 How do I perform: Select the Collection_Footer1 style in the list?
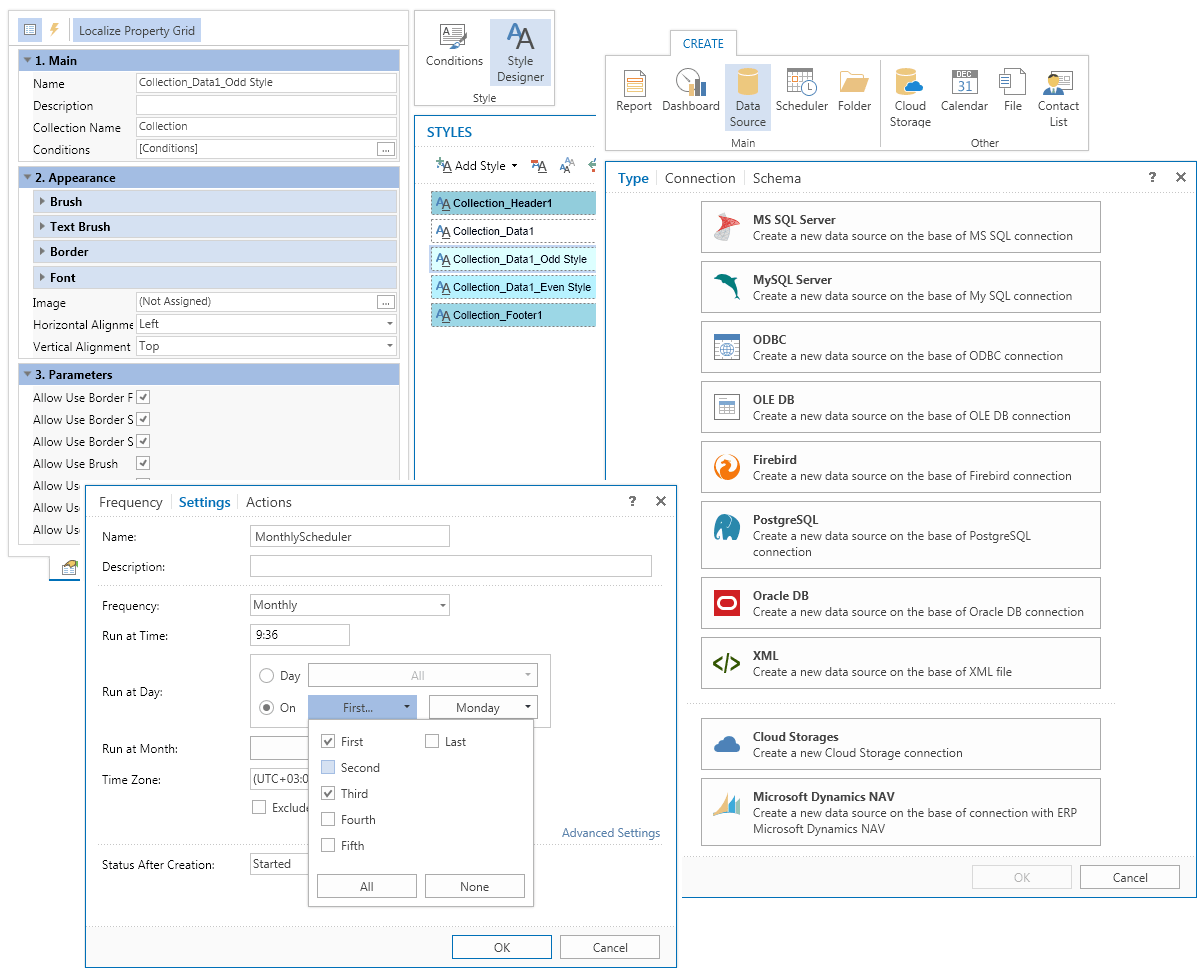pos(513,315)
